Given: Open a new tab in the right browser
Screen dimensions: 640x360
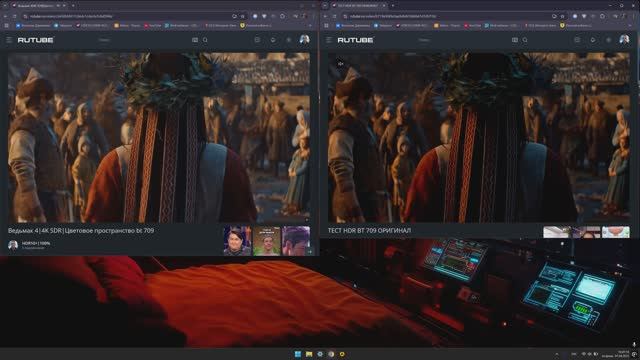Looking at the screenshot, I should [x=393, y=6].
